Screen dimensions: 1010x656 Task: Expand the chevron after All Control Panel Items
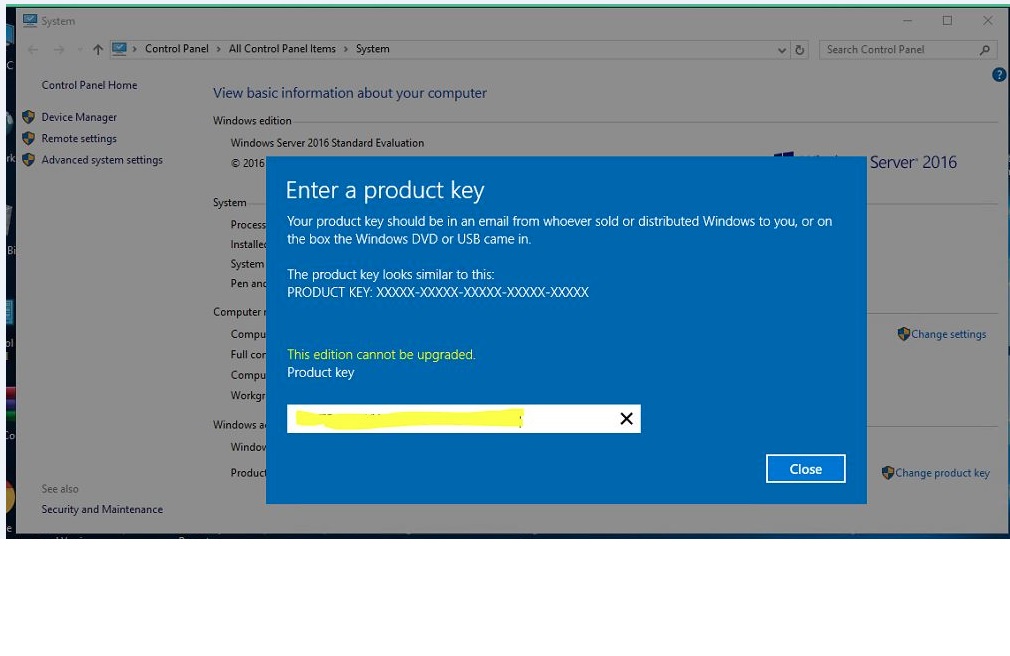coord(345,50)
